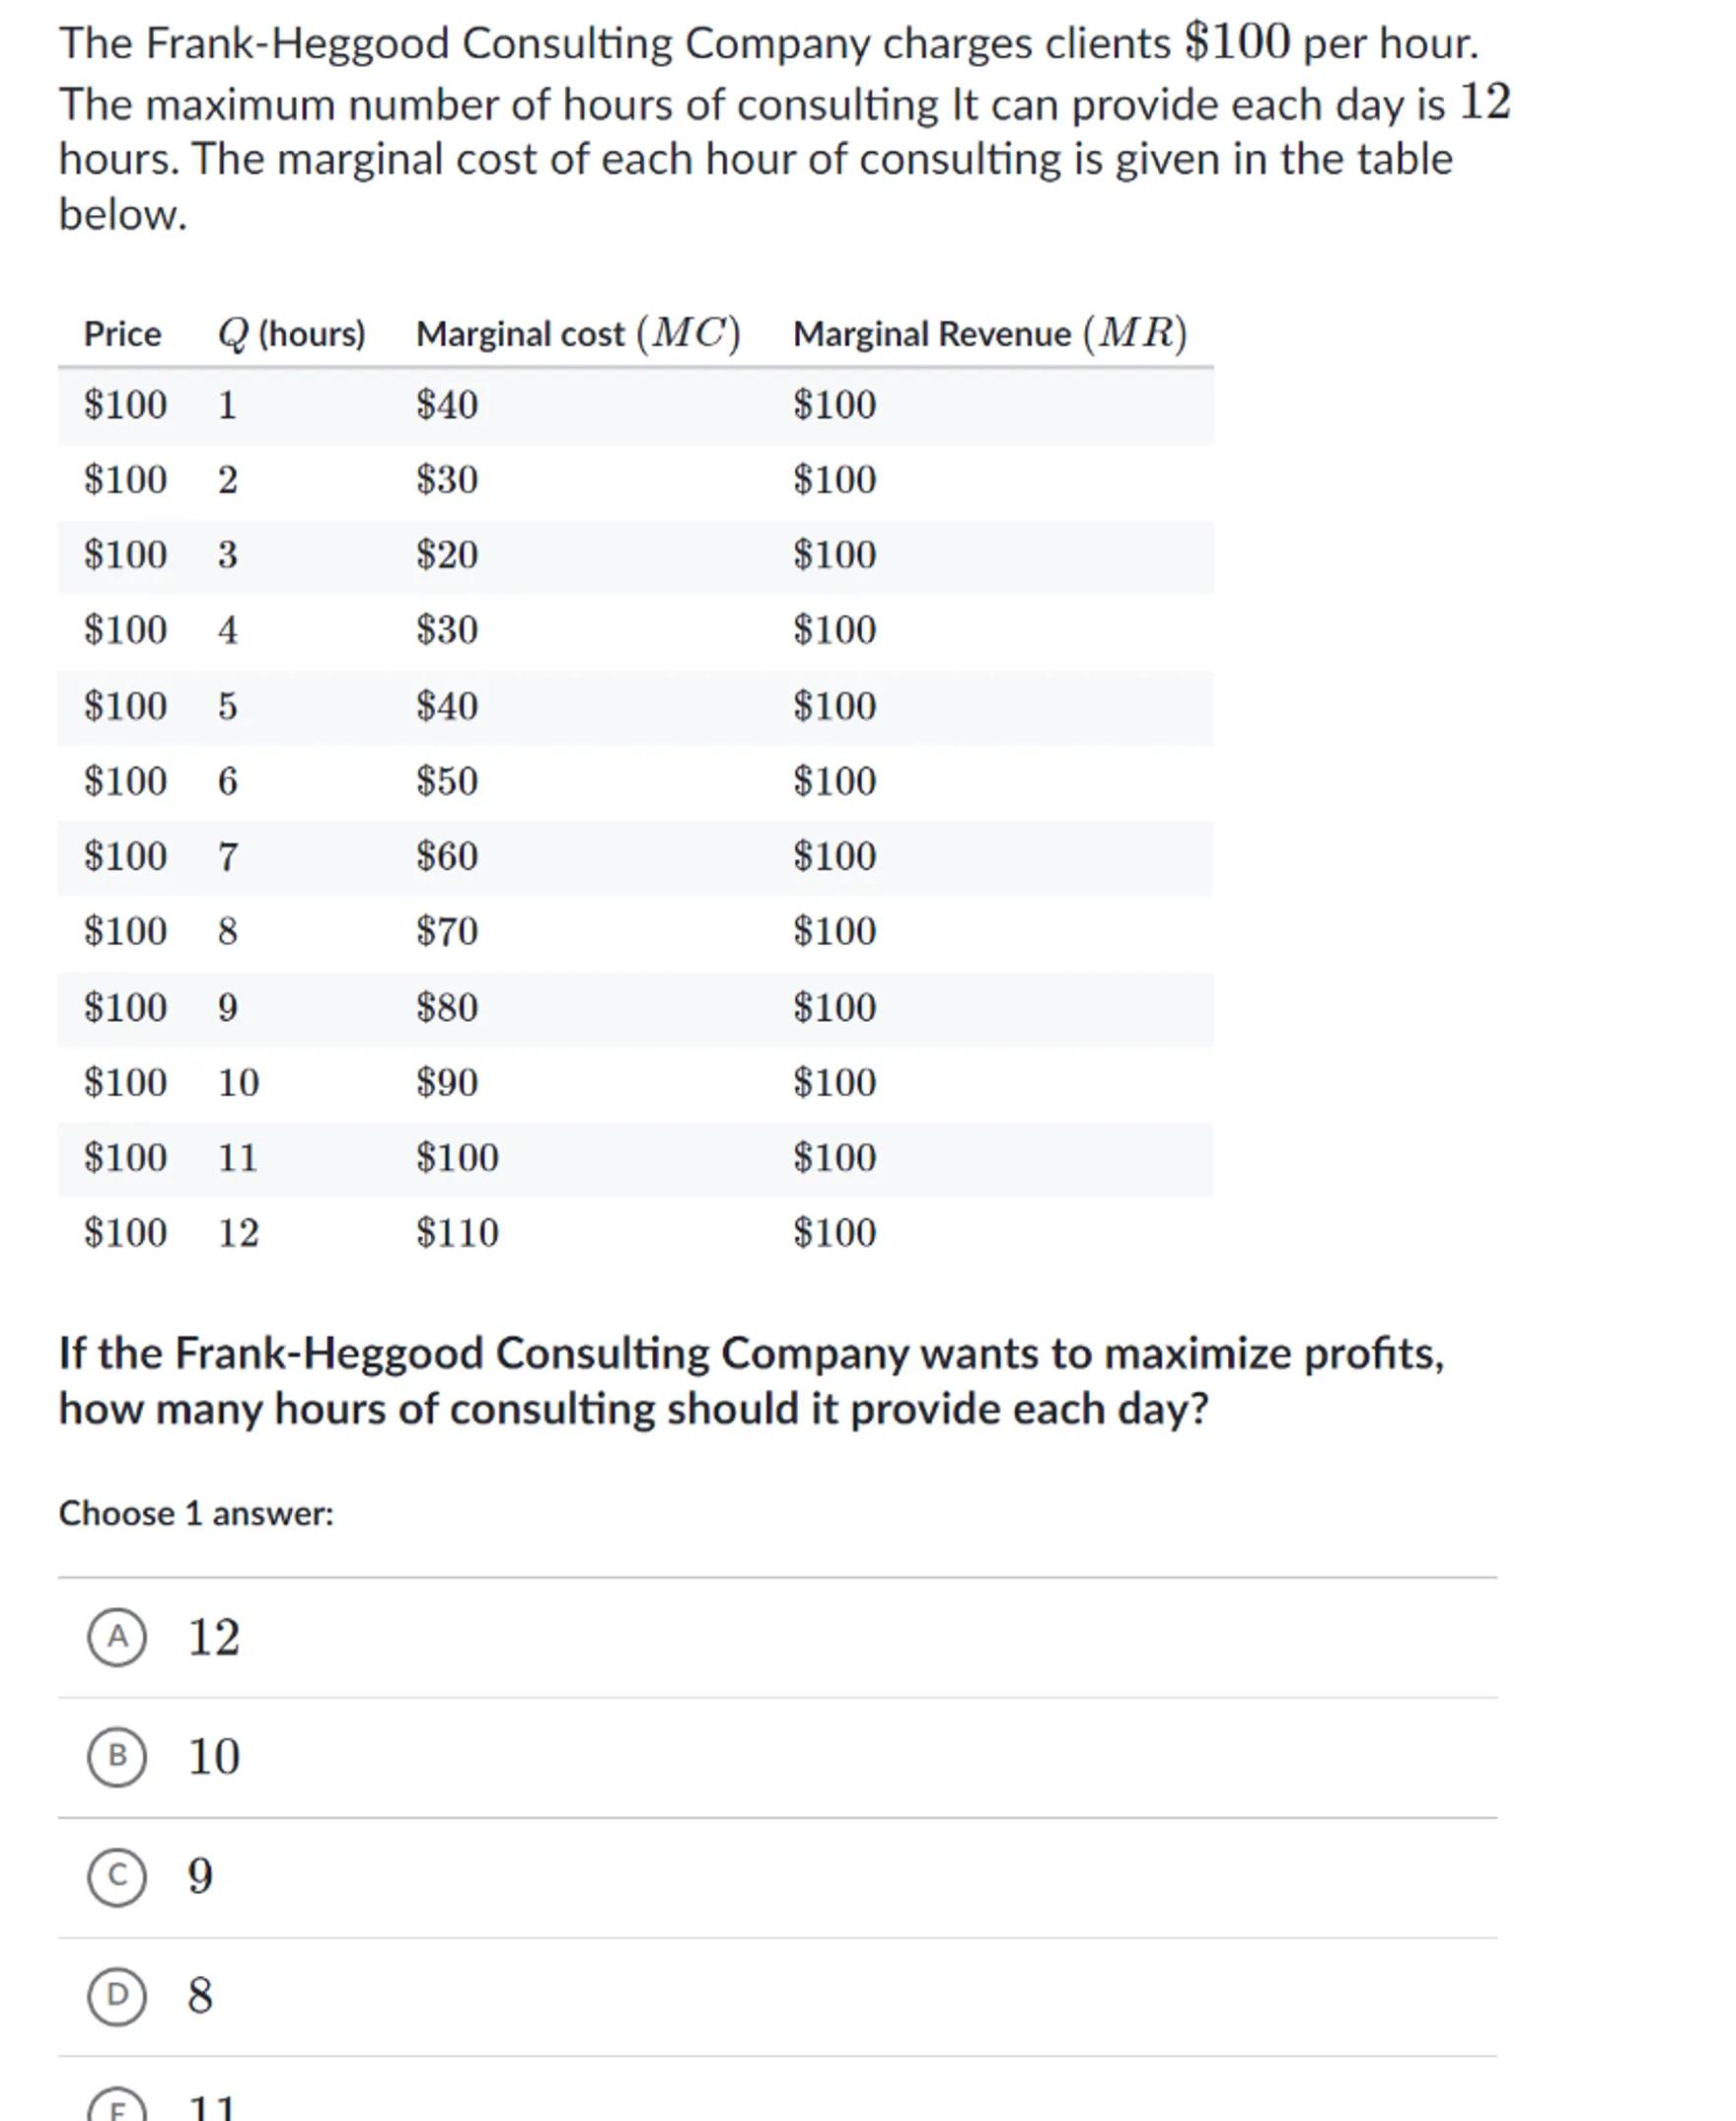The width and height of the screenshot is (1736, 2121).
Task: Click the bold maximize profits question text
Action: pyautogui.click(x=750, y=1381)
